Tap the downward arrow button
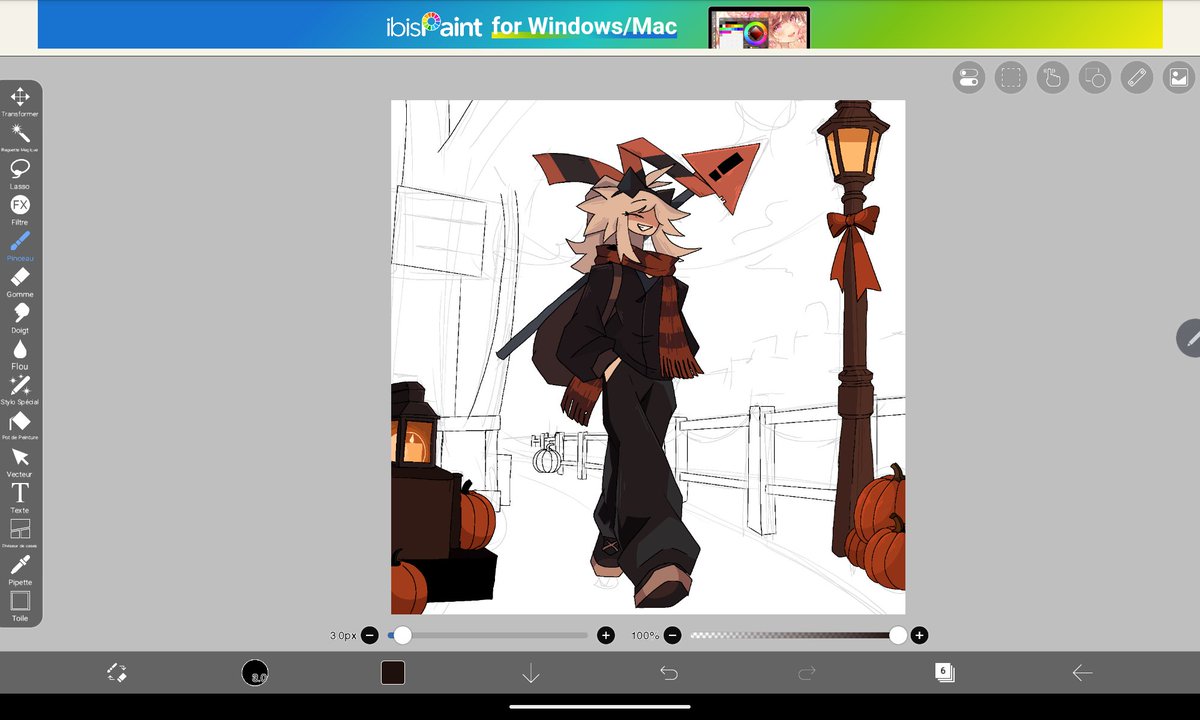1200x720 pixels. (x=531, y=673)
